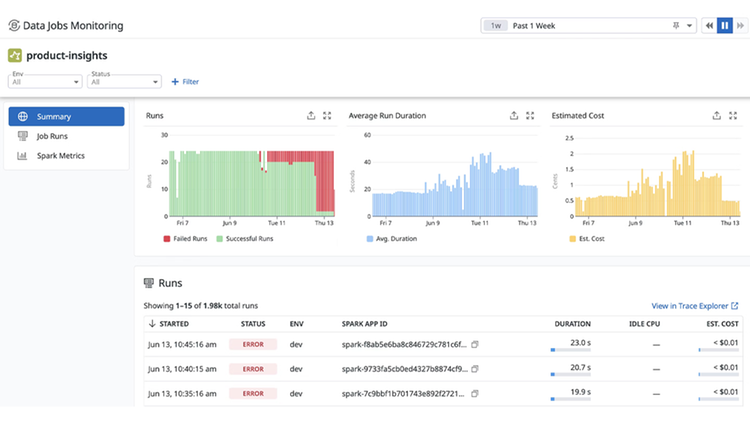Export the Runs chart via share icon

[311, 115]
